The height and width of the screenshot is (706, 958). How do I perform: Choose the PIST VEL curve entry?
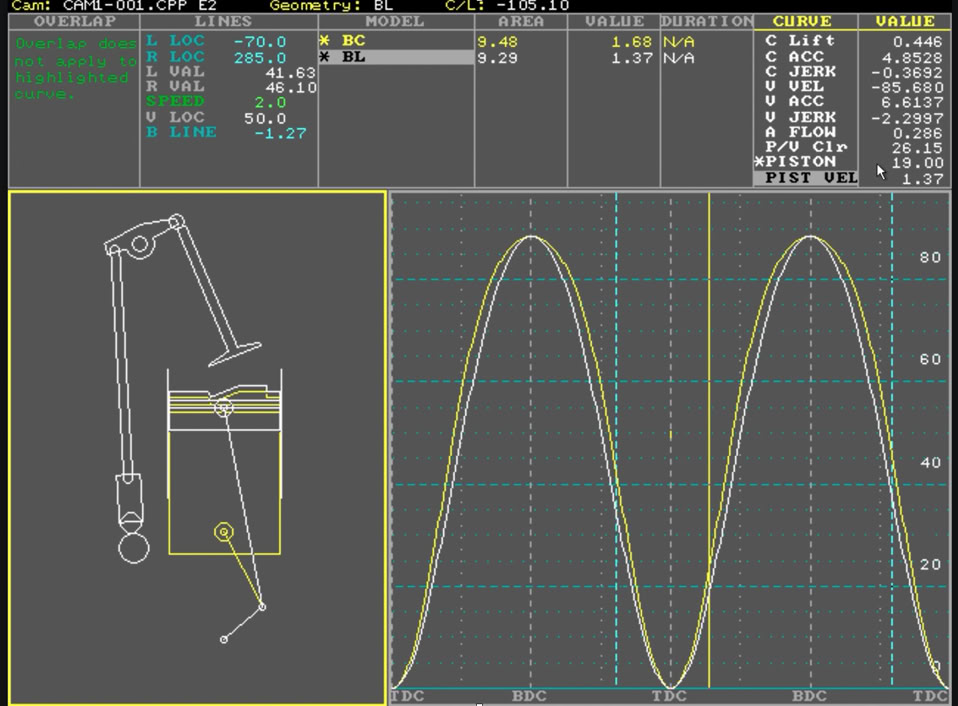click(x=810, y=178)
